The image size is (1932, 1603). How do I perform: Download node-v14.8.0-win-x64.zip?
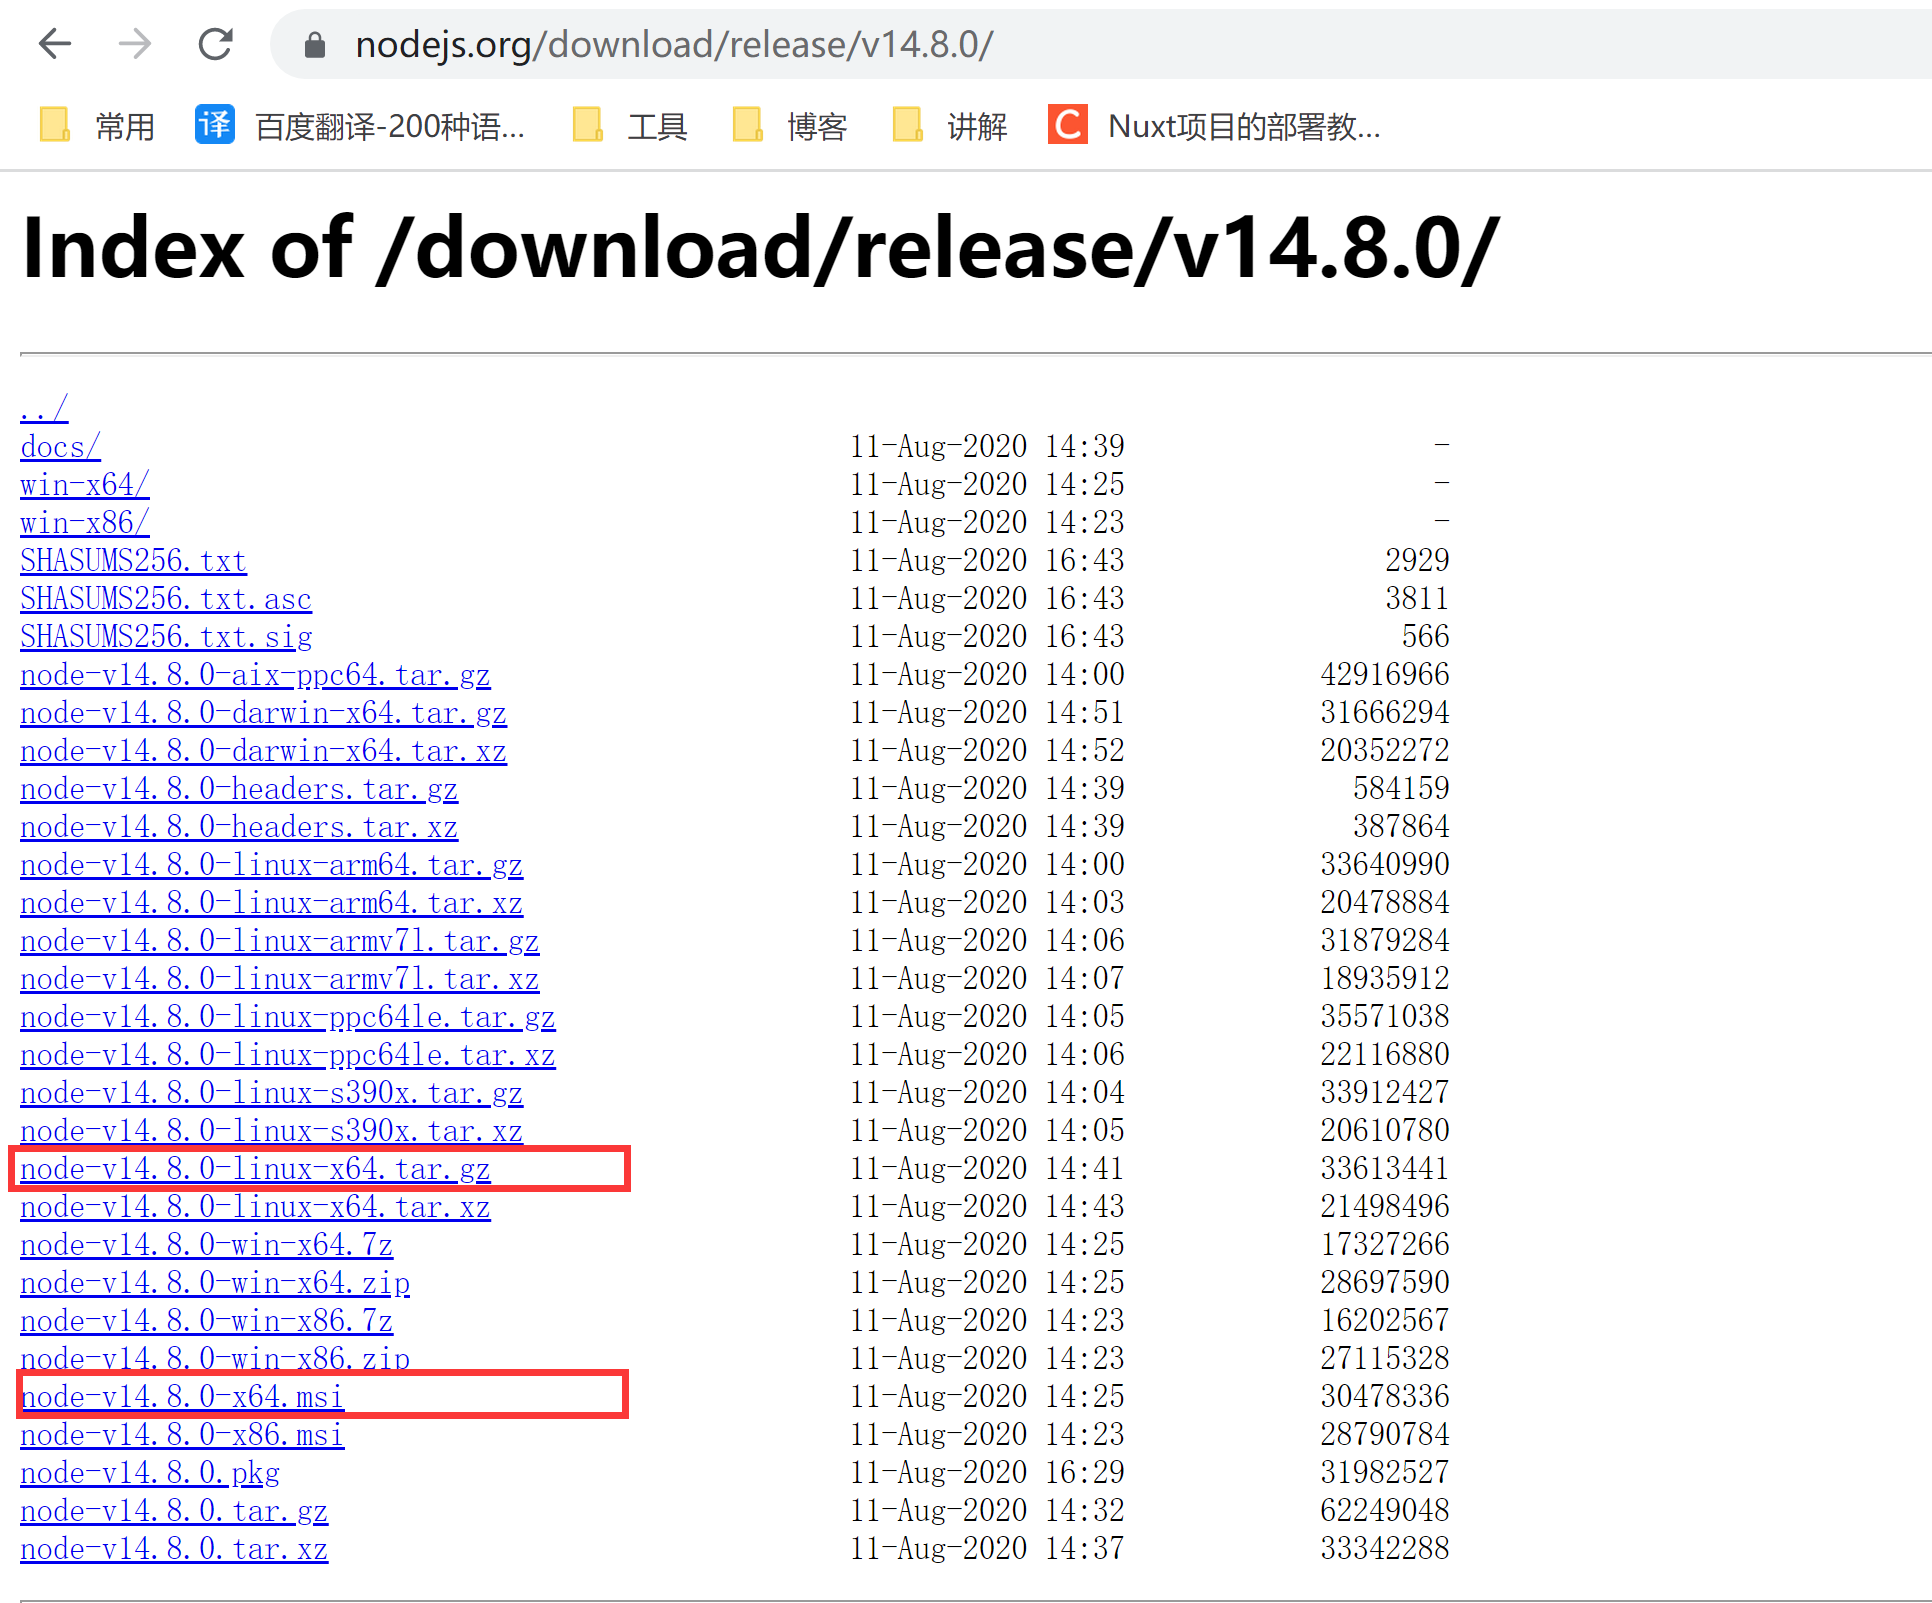pos(215,1283)
